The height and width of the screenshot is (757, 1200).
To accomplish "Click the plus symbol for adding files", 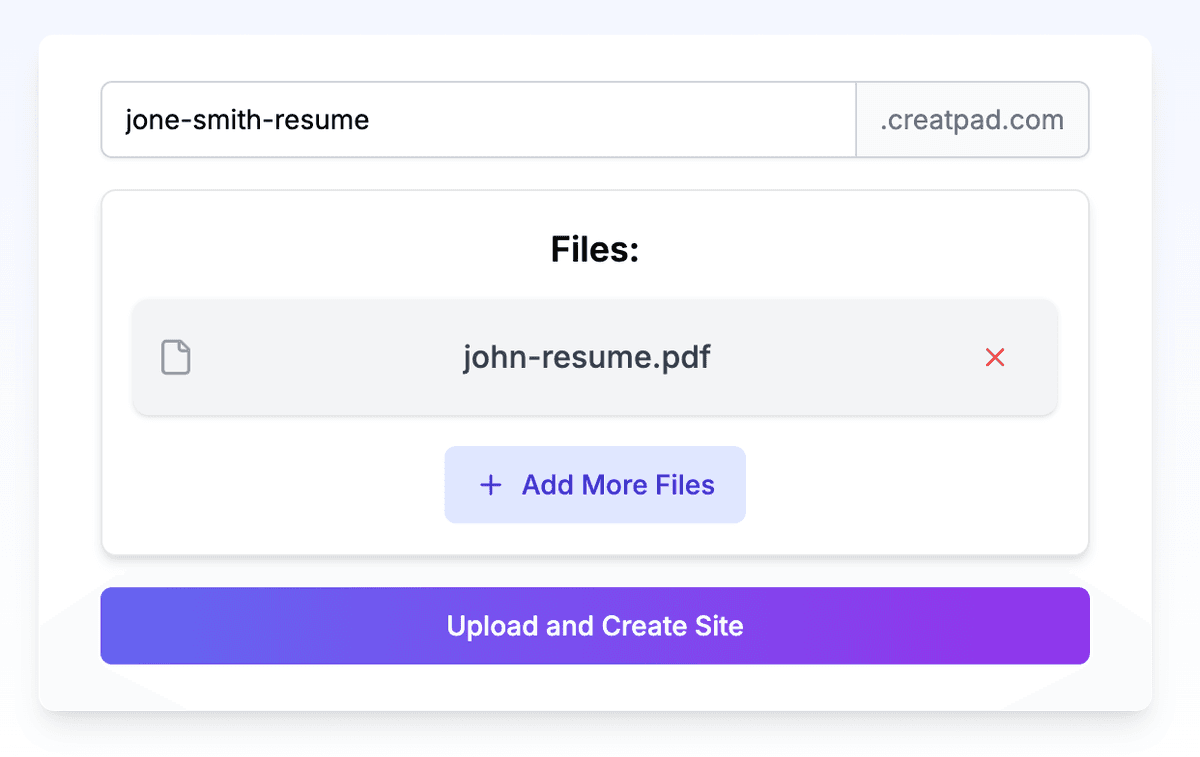I will (x=490, y=484).
